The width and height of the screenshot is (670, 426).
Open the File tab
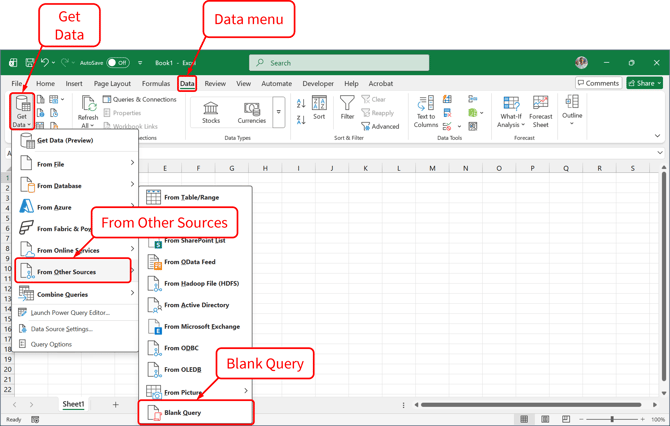(x=17, y=84)
